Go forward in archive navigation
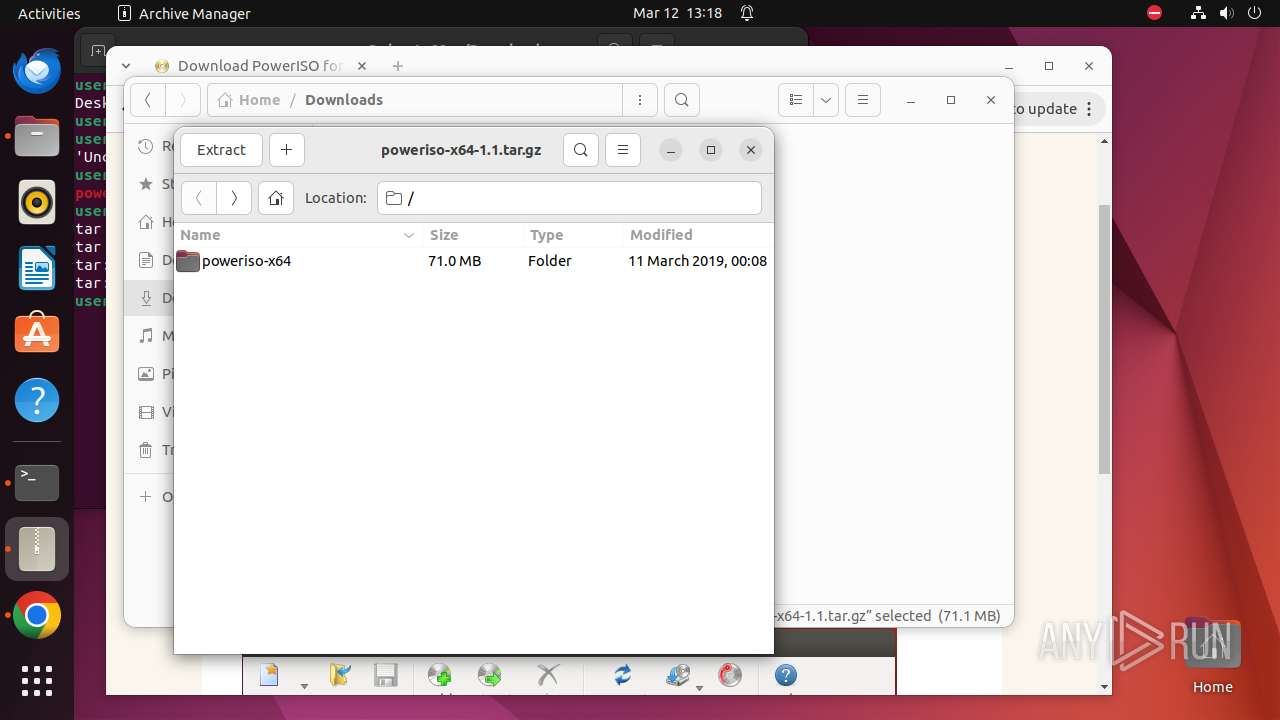 tap(234, 198)
